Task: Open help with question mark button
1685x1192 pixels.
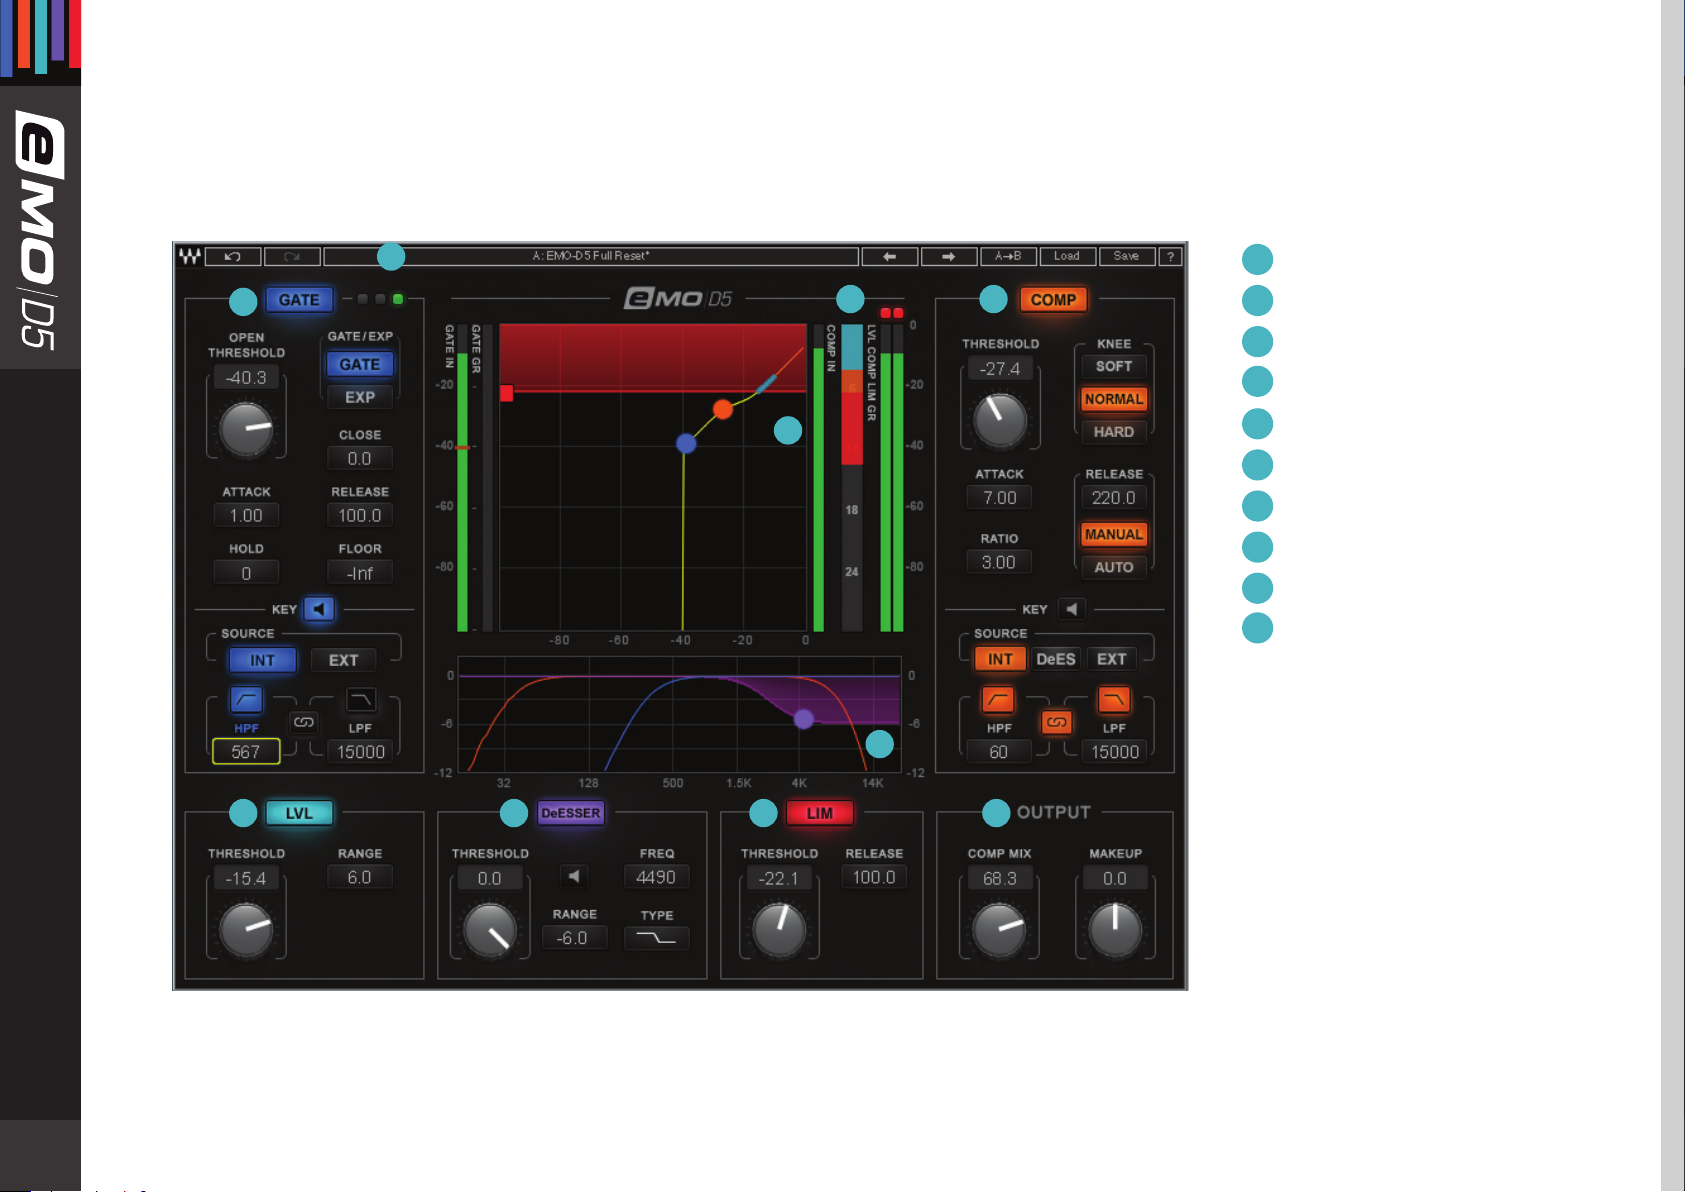Action: [1170, 257]
